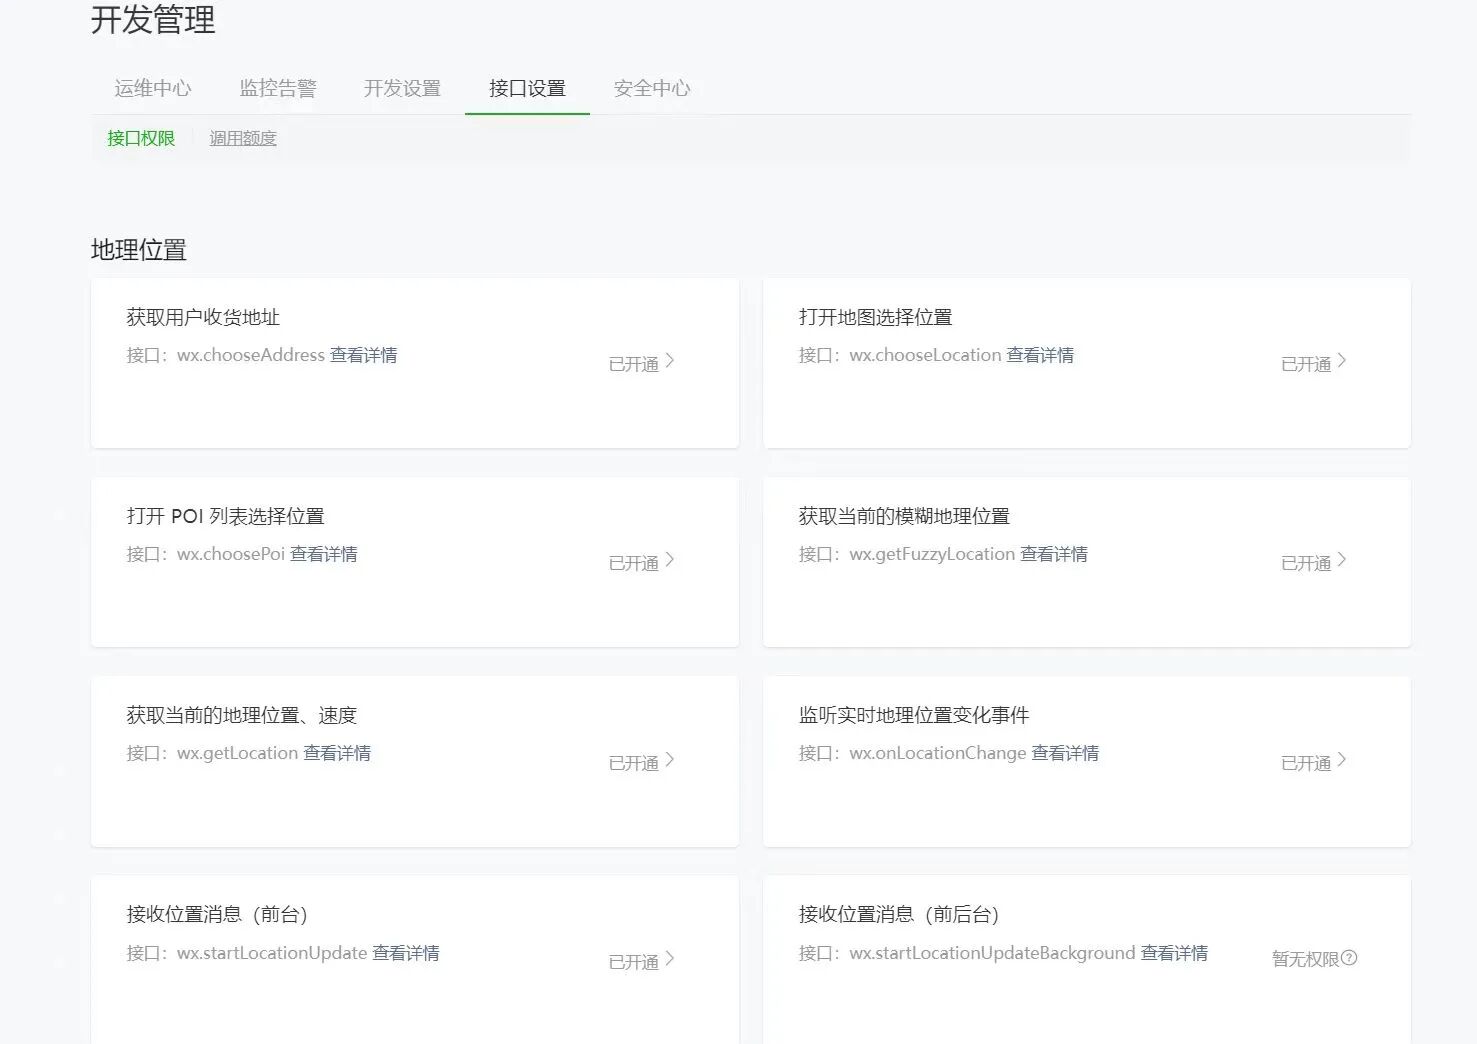This screenshot has width=1477, height=1044.
Task: Click the 获取当前的地理位置、速度 title
Action: point(241,715)
